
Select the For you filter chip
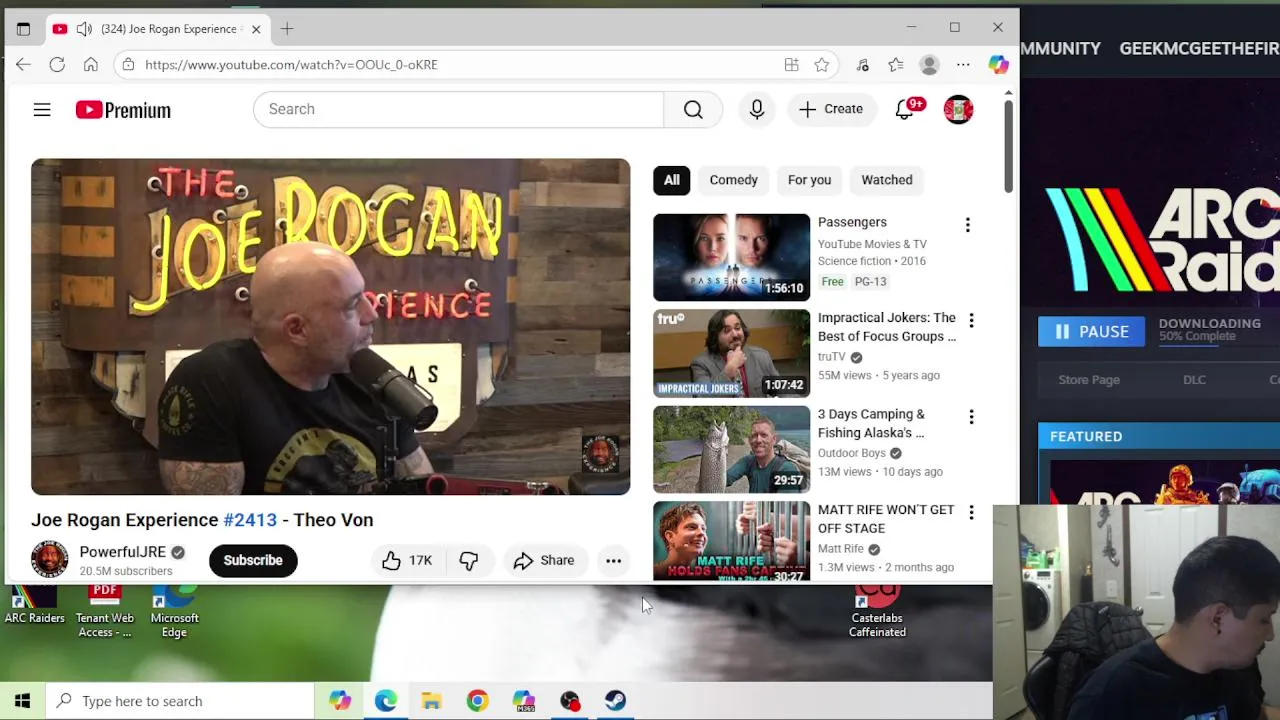pyautogui.click(x=809, y=180)
